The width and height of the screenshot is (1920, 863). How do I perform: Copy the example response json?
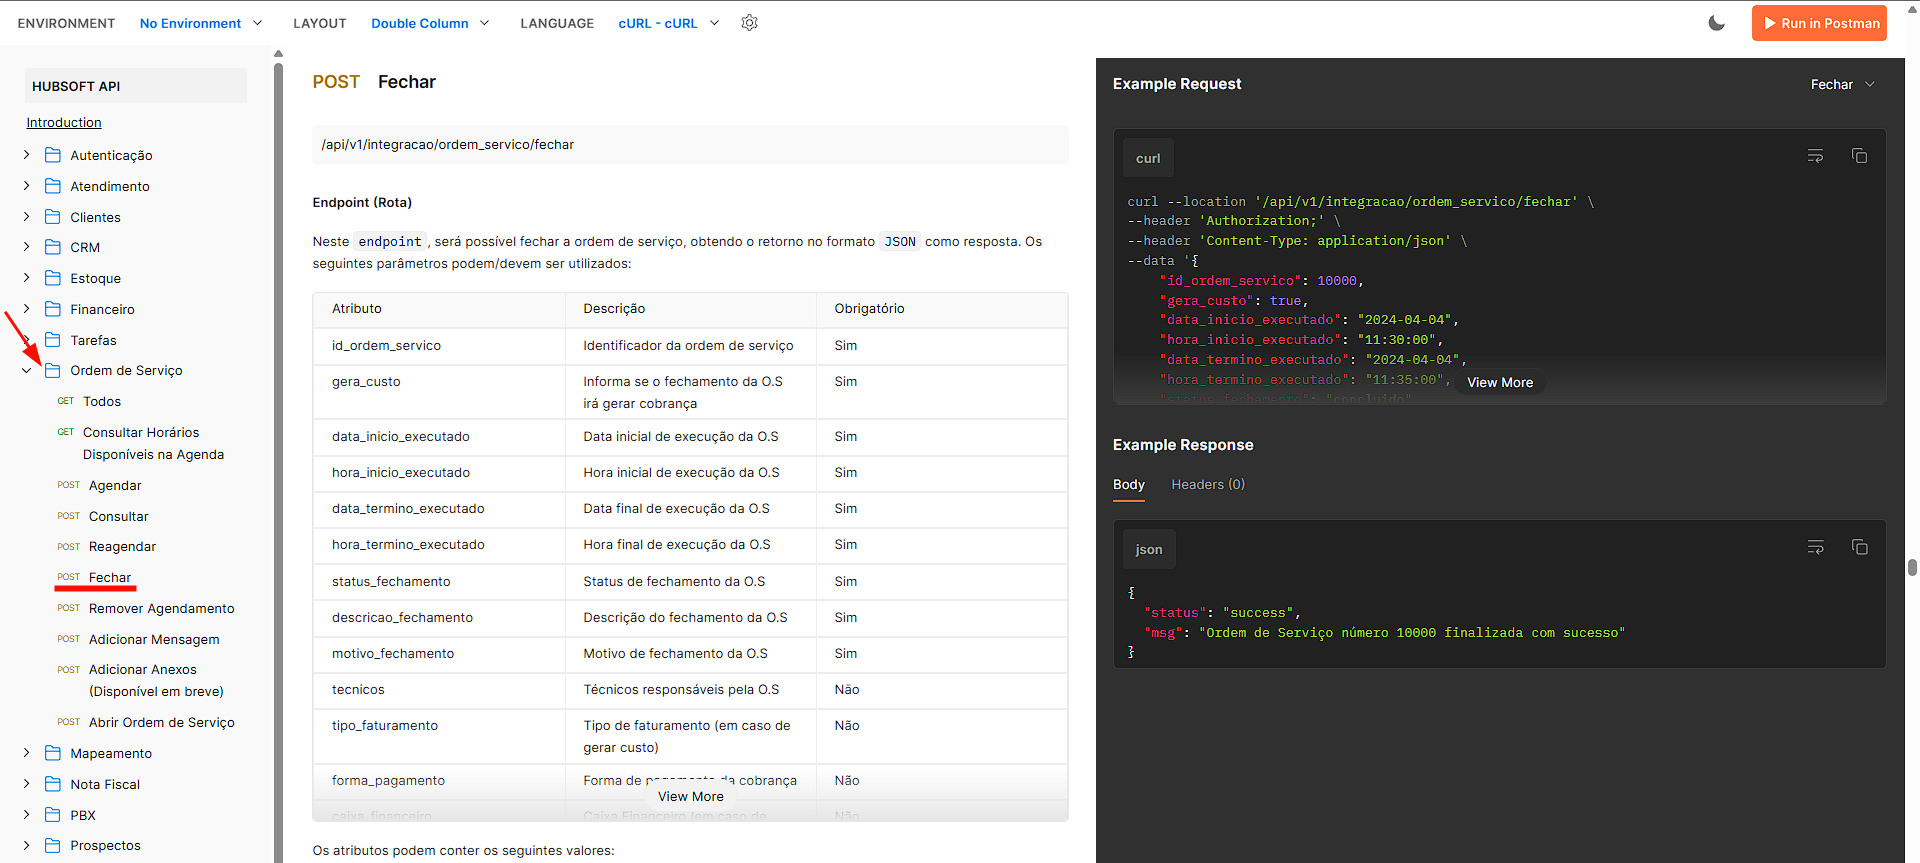[1859, 547]
